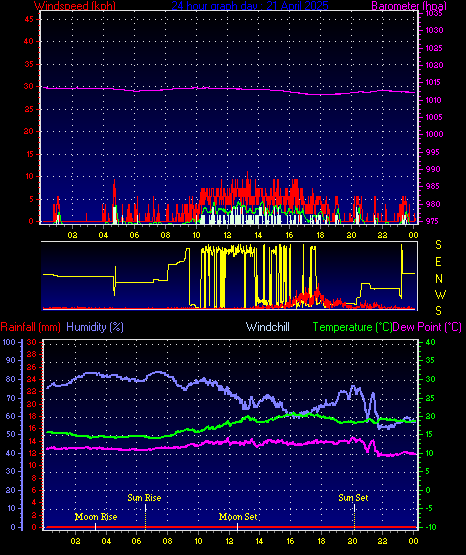Click the 35 windspeed scale value
The height and width of the screenshot is (555, 466).
[x=29, y=64]
